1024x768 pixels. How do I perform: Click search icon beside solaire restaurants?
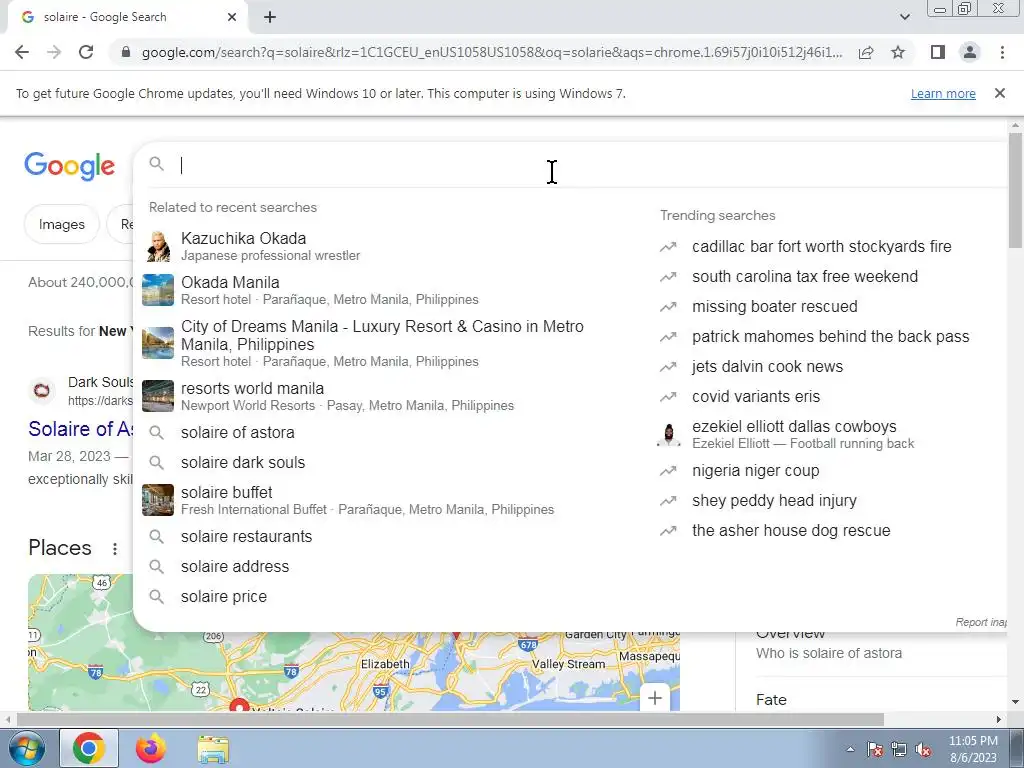point(156,536)
